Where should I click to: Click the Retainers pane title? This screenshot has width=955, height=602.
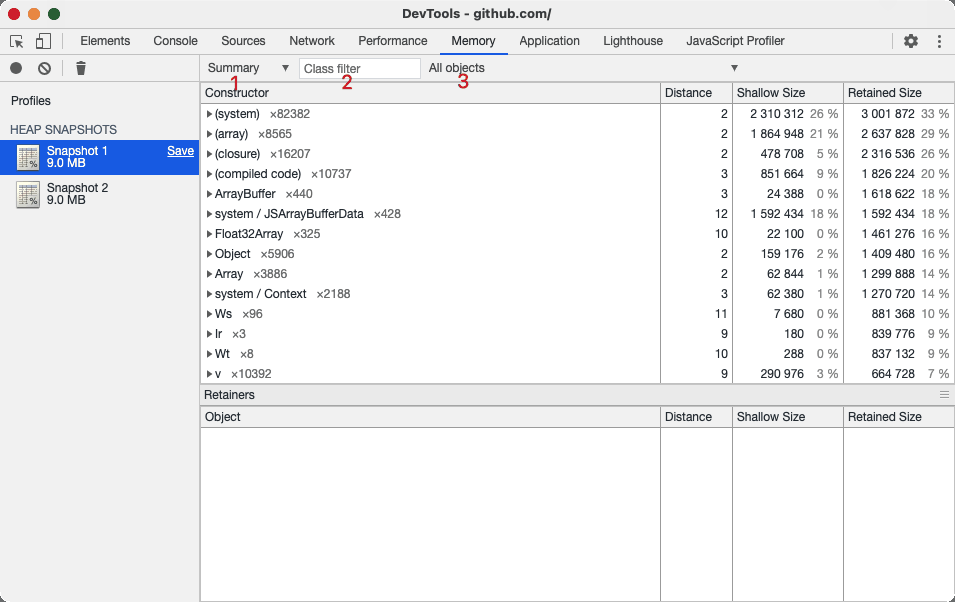coord(229,395)
